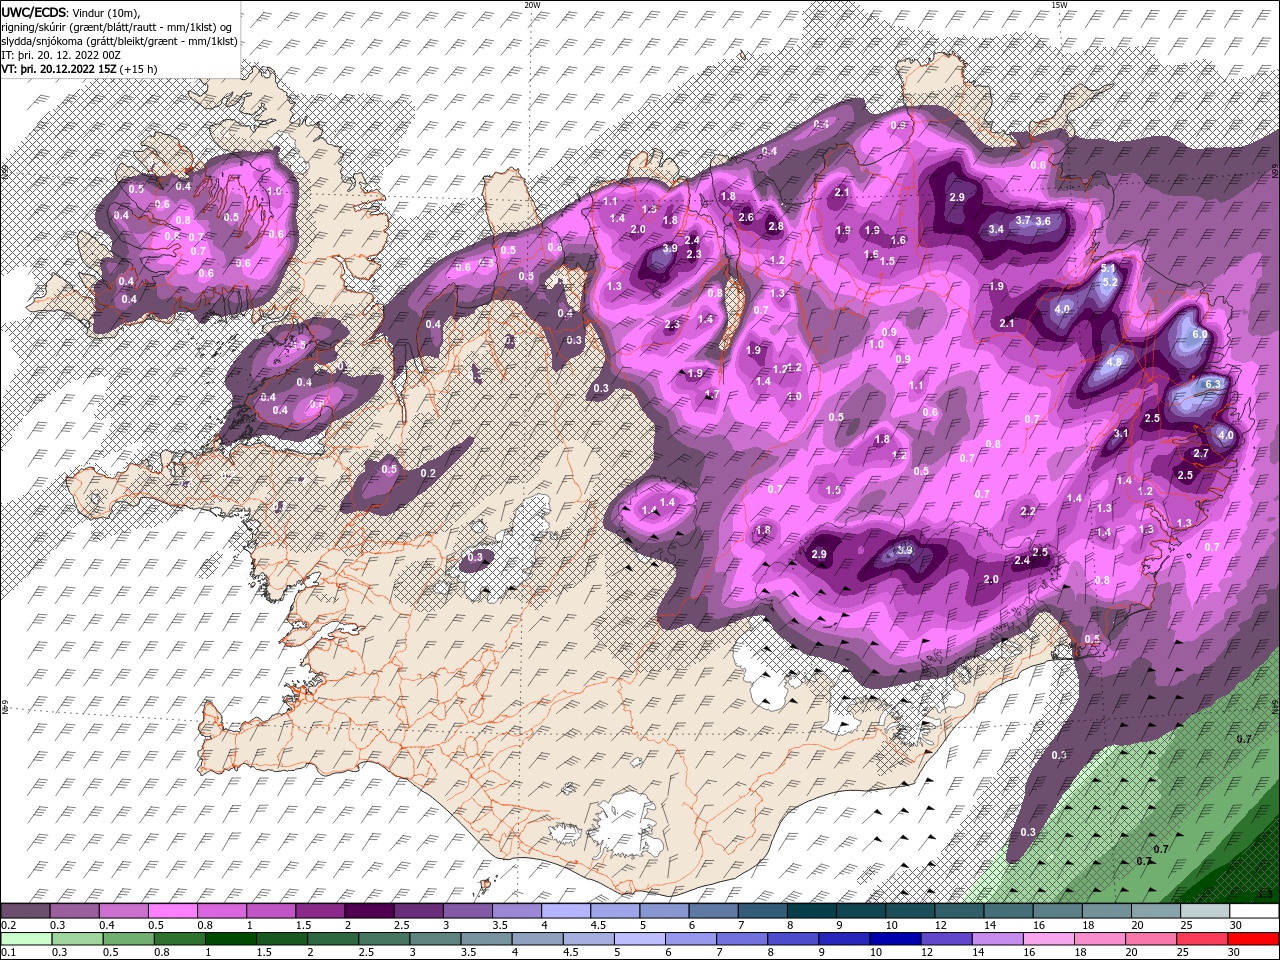Click the 6.3 precipitation value on the map
The image size is (1280, 960).
[x=1214, y=384]
